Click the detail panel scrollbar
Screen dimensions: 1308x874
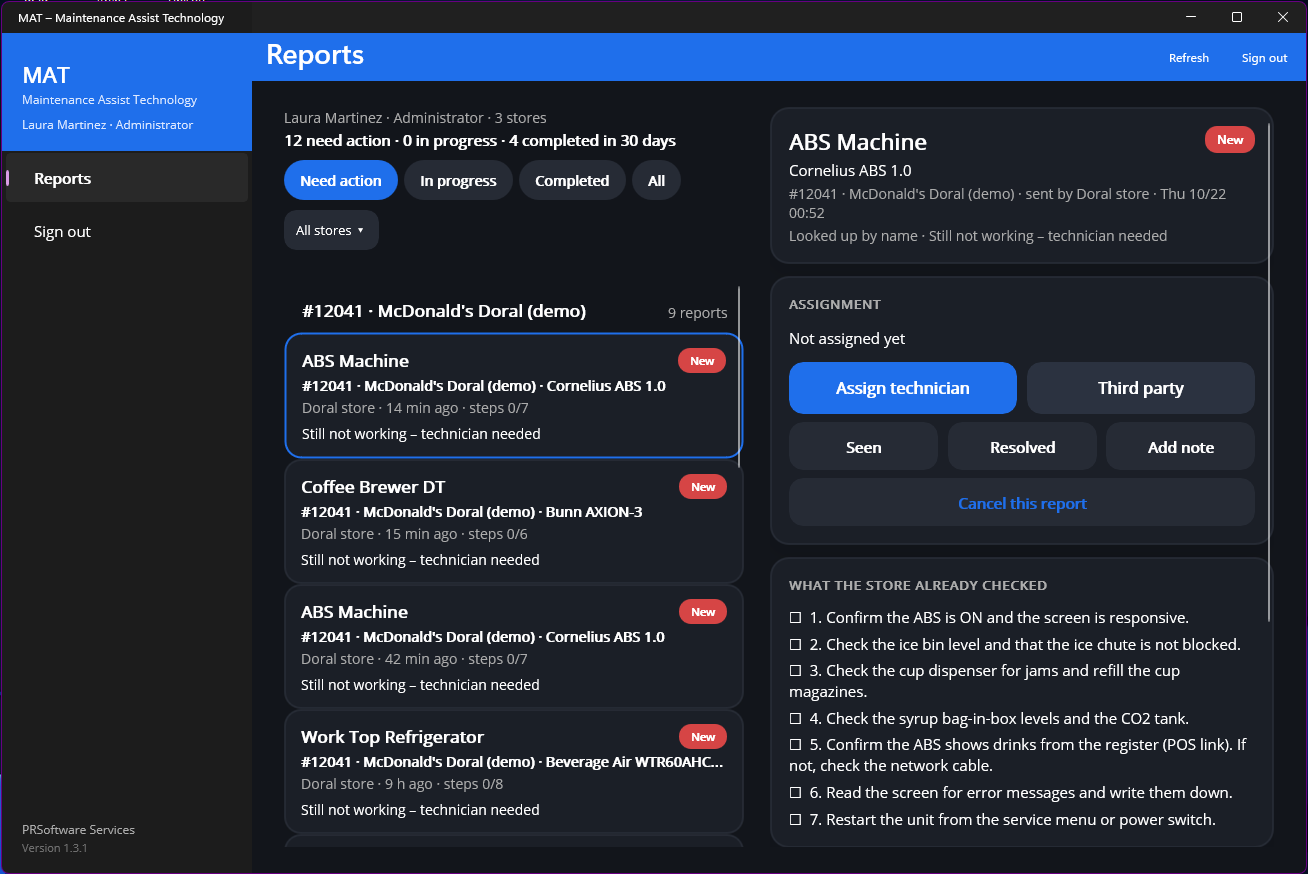tap(1270, 370)
